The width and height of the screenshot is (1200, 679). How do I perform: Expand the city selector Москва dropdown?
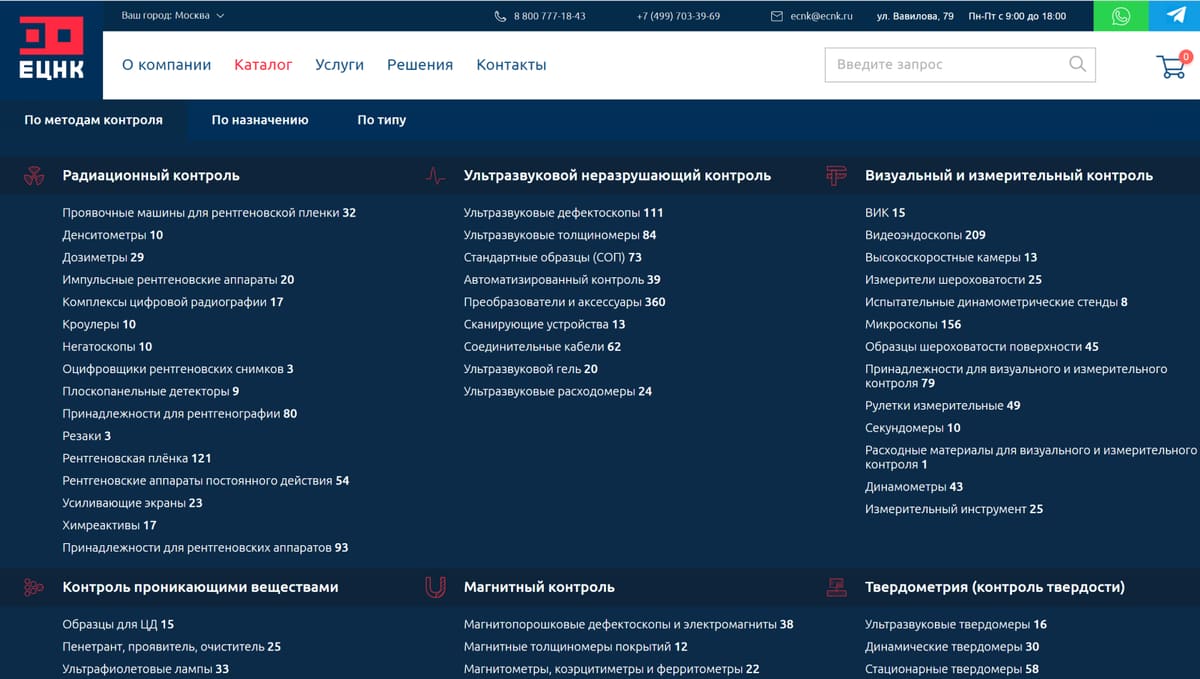(x=173, y=16)
